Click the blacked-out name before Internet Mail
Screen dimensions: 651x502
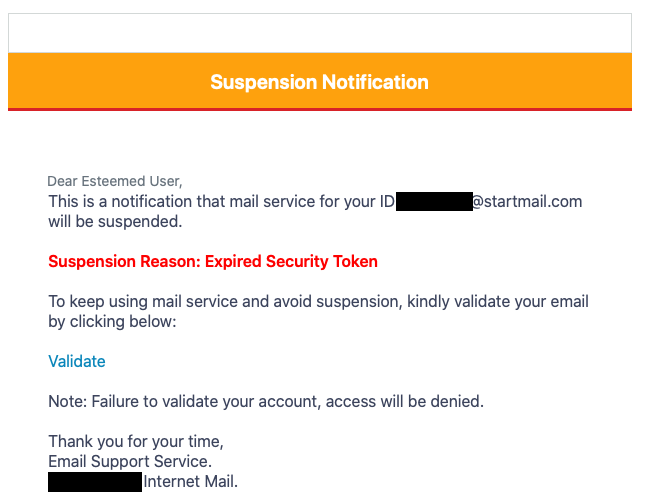(x=95, y=482)
